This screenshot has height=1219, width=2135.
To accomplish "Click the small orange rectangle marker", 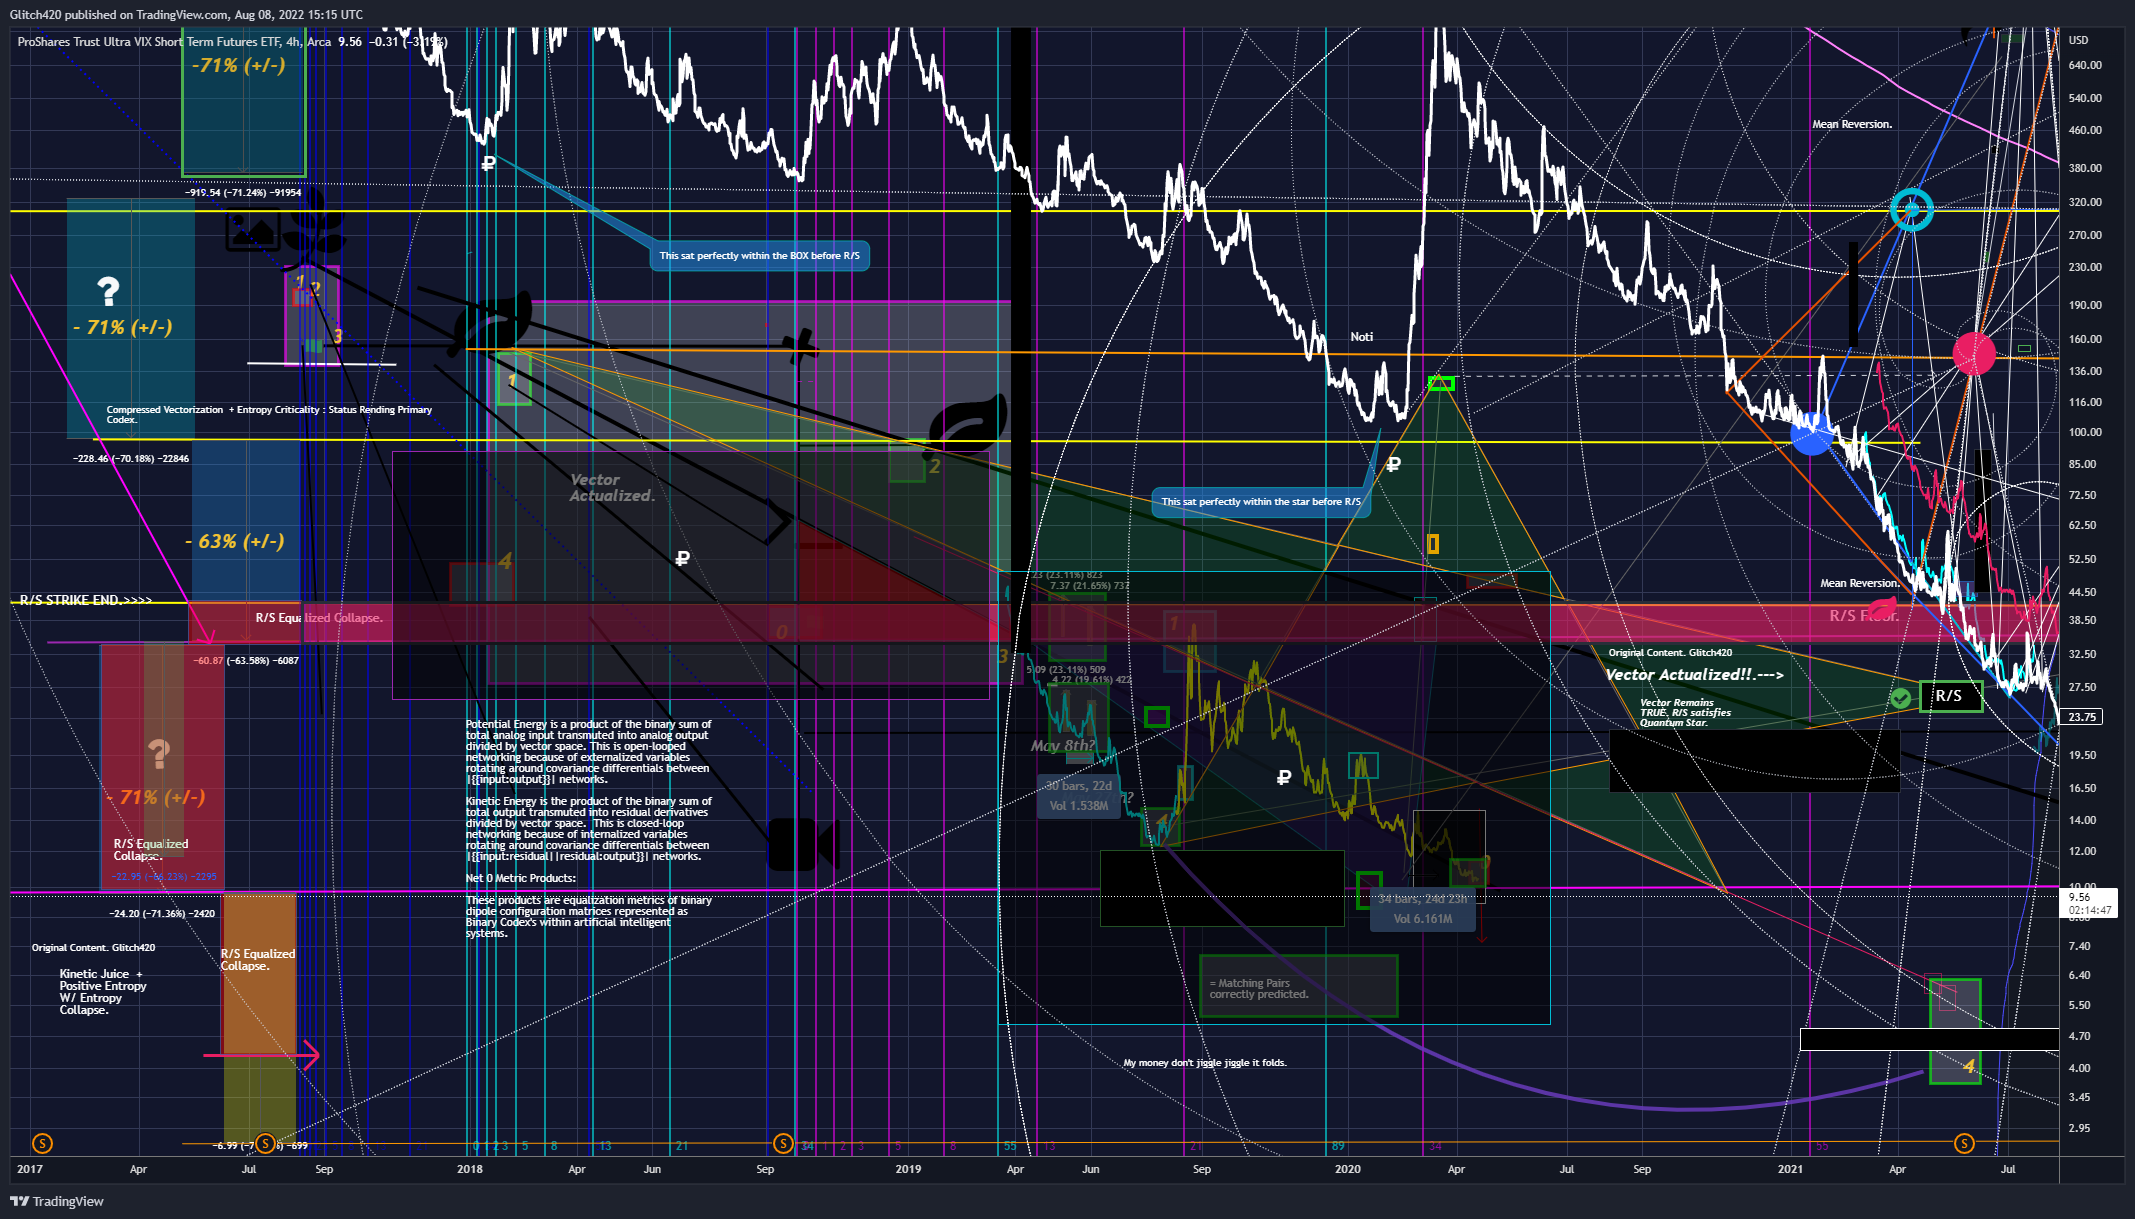I will [1433, 544].
